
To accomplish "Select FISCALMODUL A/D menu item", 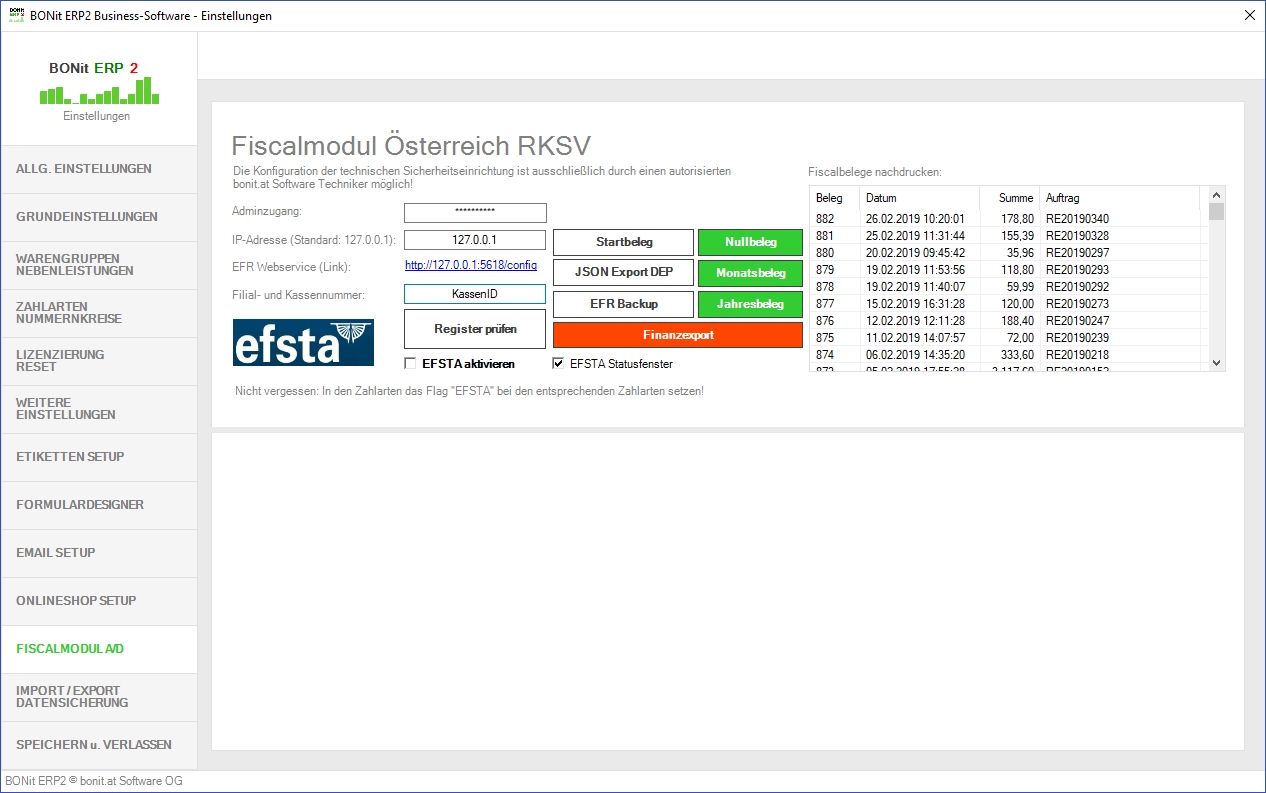I will point(99,649).
